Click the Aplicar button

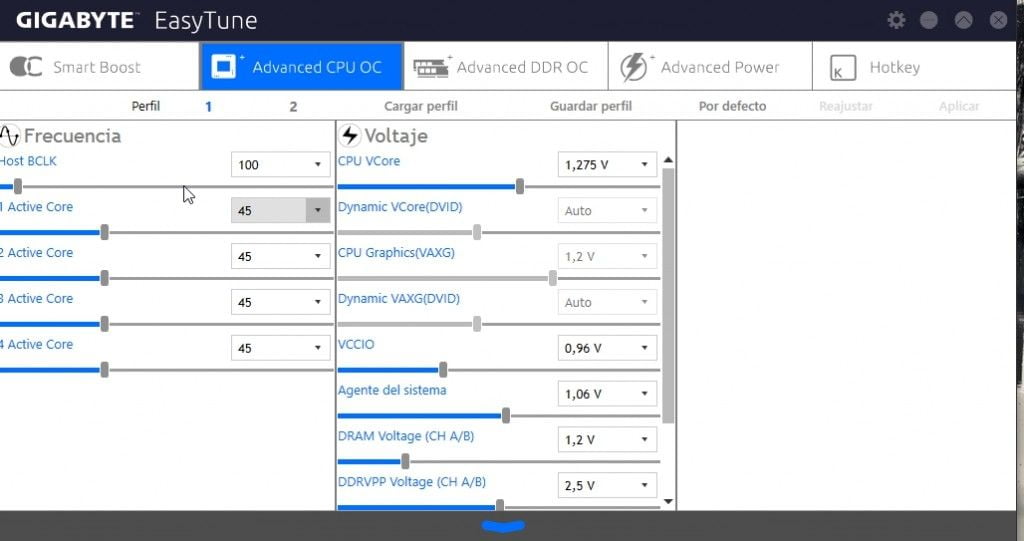(x=959, y=106)
